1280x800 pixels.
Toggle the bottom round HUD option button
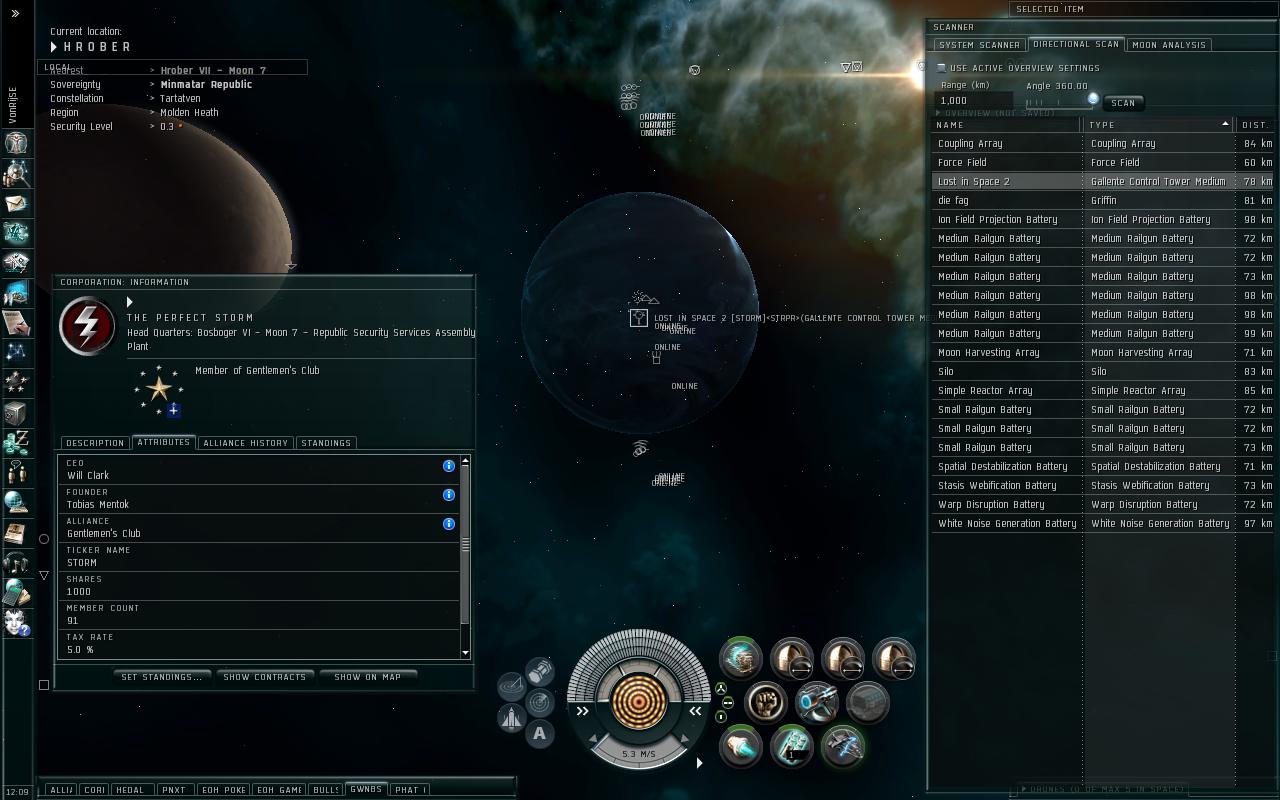click(x=721, y=717)
